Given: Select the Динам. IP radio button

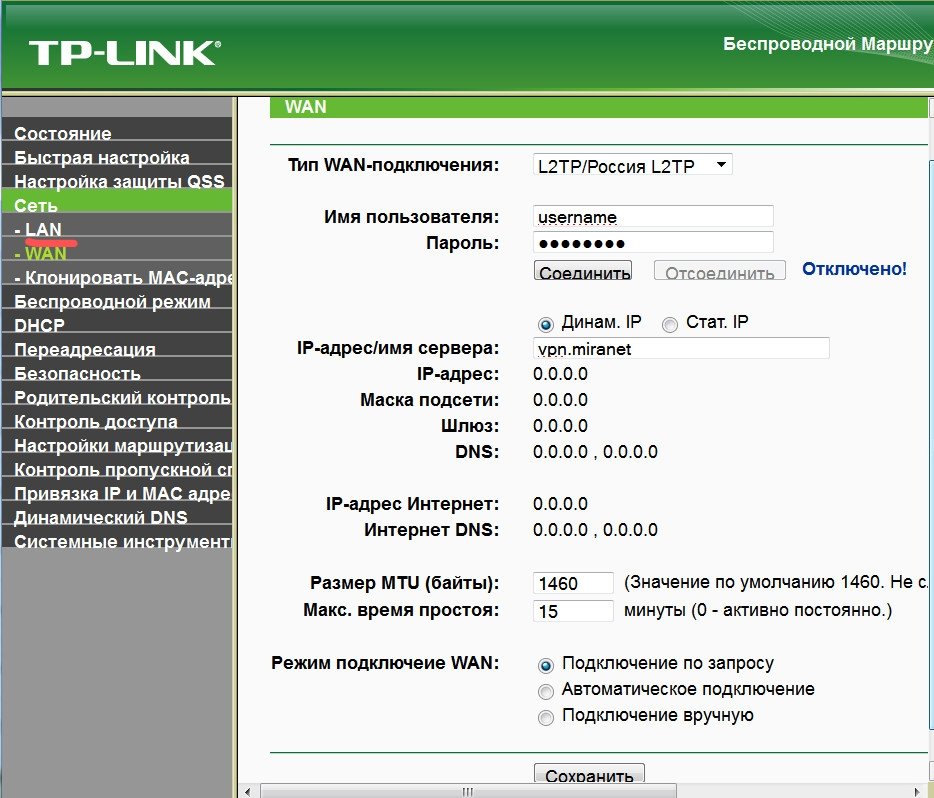Looking at the screenshot, I should (x=545, y=324).
